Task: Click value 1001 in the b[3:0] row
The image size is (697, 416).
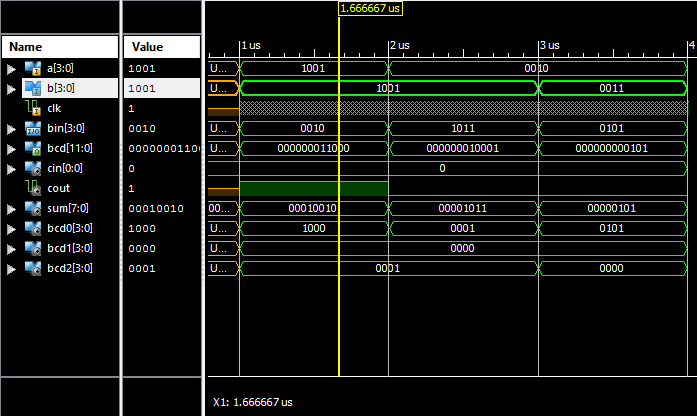Action: click(142, 88)
